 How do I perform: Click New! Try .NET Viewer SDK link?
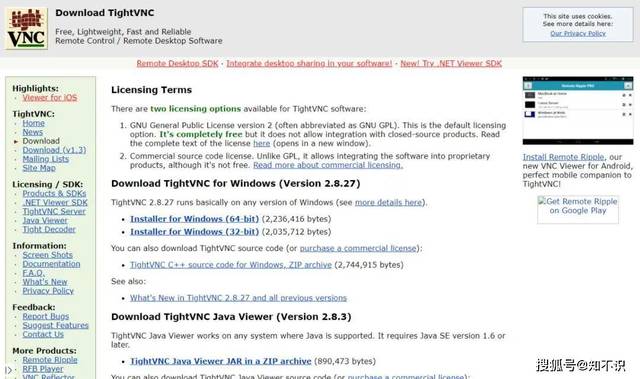(x=451, y=63)
